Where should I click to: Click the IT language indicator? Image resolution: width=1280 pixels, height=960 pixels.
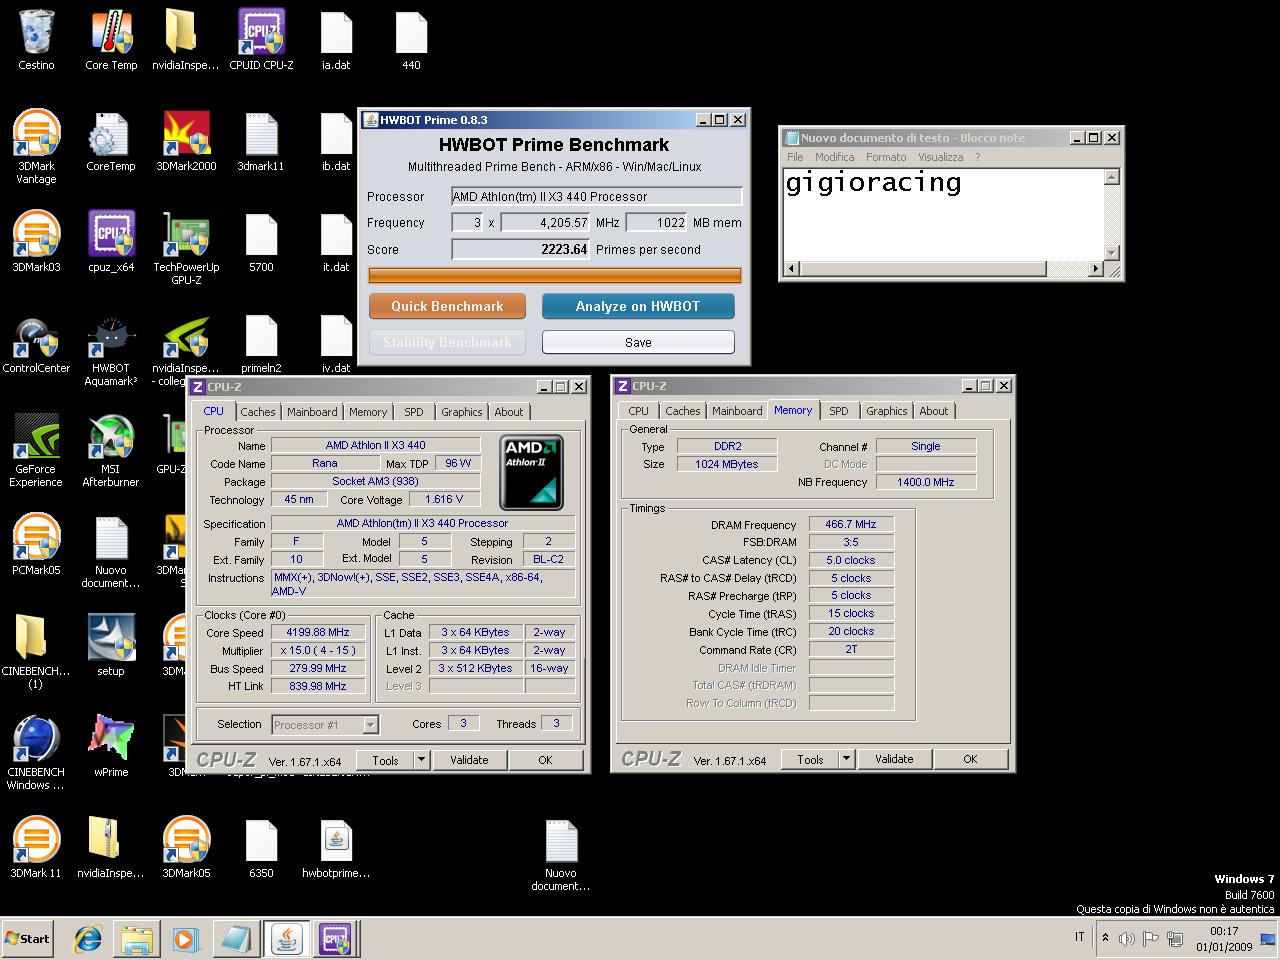[x=1079, y=937]
